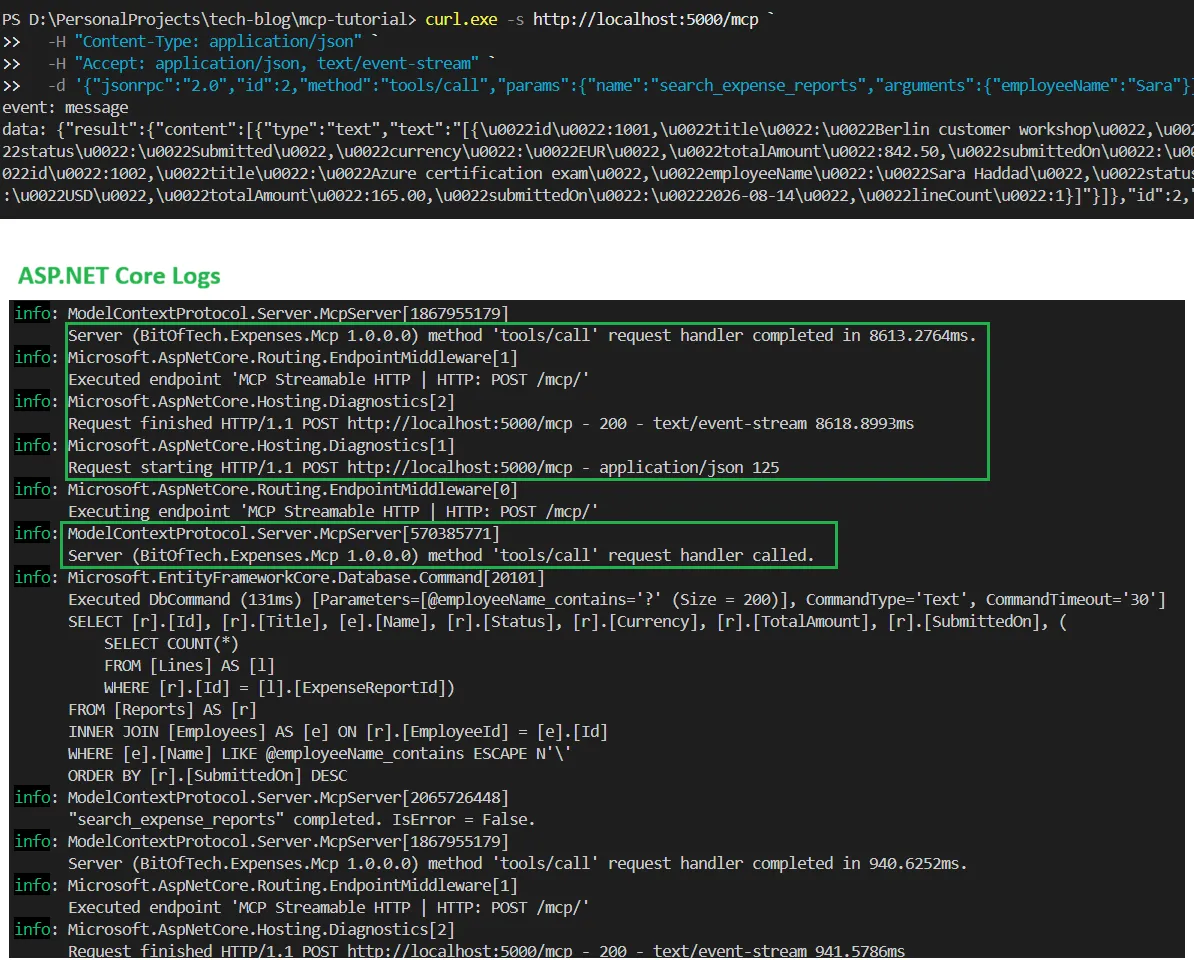Click the "Executing endpoint 'MCP Streamable HTTP" line
This screenshot has width=1194, height=960.
(x=333, y=512)
